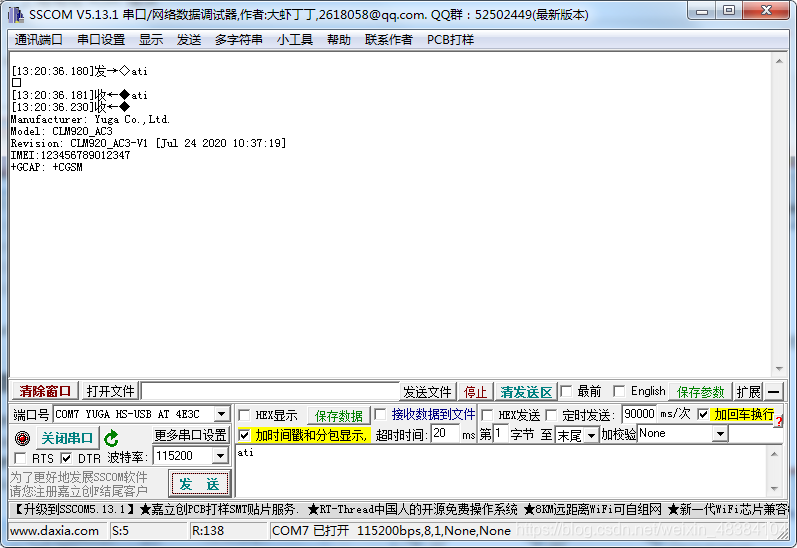Open the 发送 menu
Viewport: 797px width, 548px height.
189,40
